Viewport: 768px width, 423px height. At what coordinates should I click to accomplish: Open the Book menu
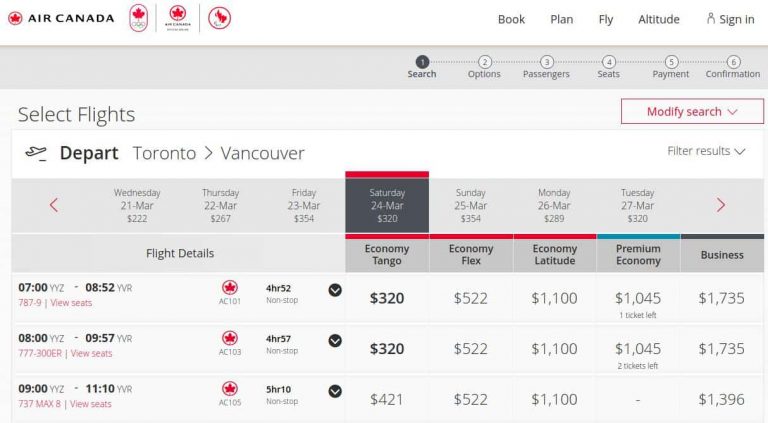(x=511, y=19)
